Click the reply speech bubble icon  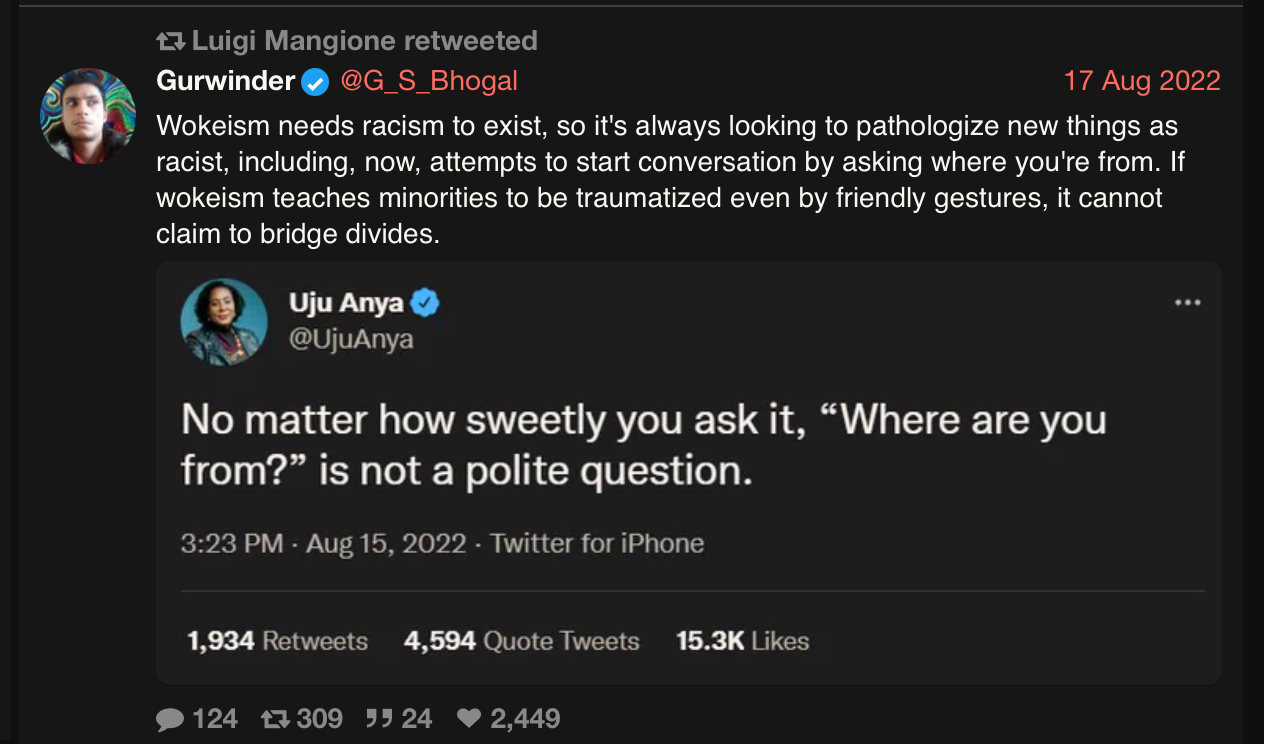[170, 719]
